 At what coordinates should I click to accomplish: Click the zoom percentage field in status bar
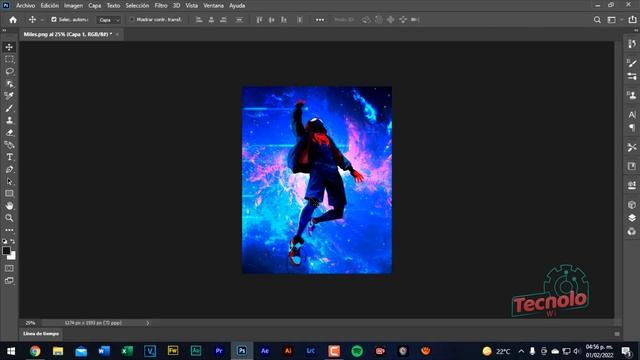tap(30, 323)
